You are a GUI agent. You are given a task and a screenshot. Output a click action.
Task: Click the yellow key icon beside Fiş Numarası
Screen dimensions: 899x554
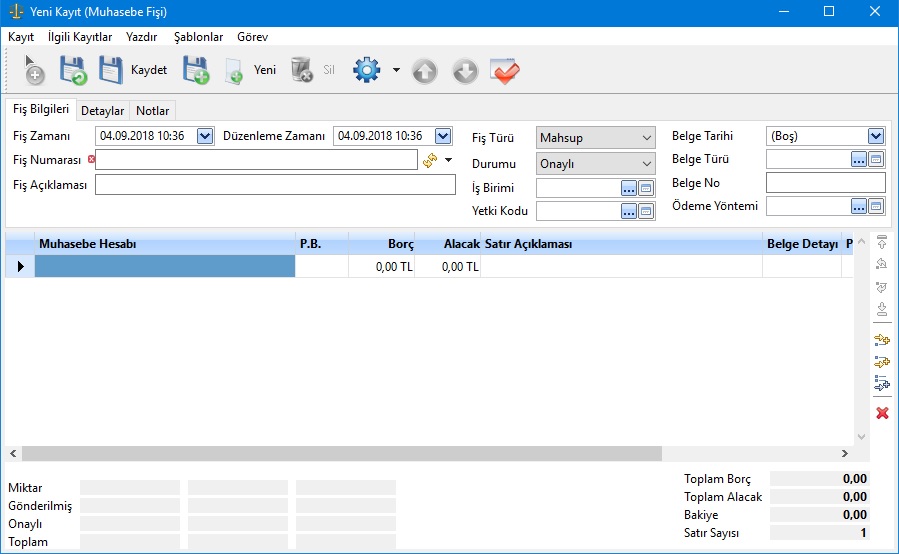[x=431, y=160]
